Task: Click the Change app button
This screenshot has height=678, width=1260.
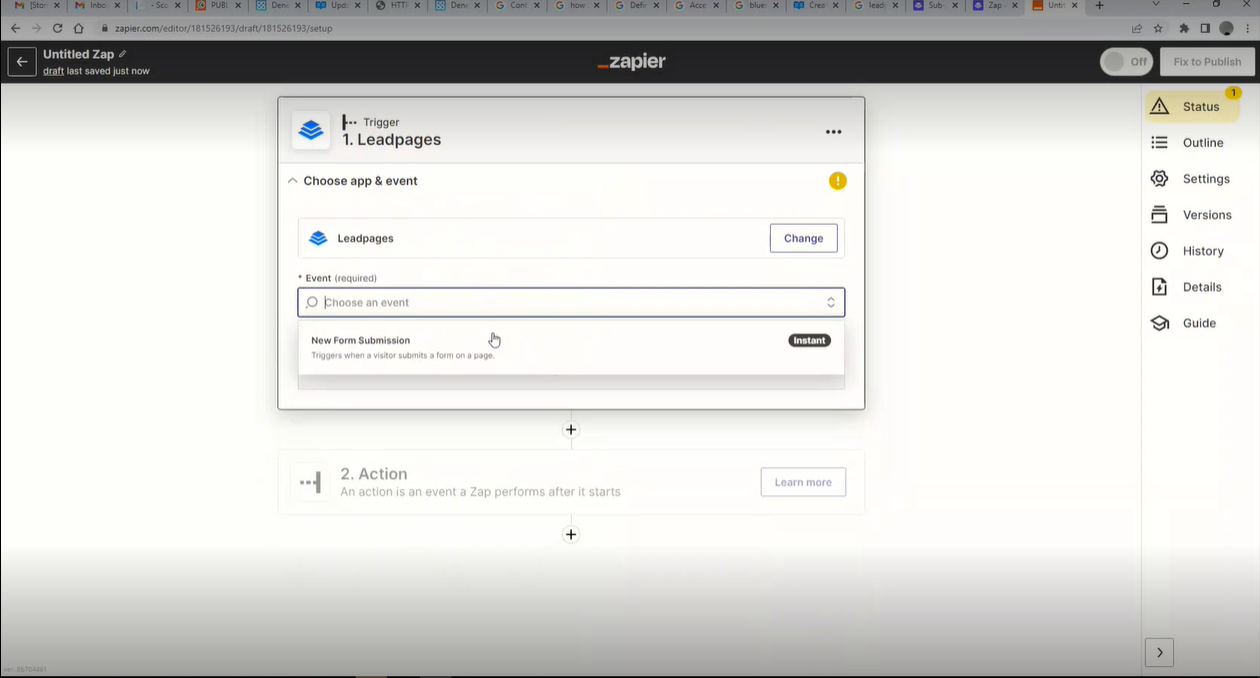Action: (x=803, y=238)
